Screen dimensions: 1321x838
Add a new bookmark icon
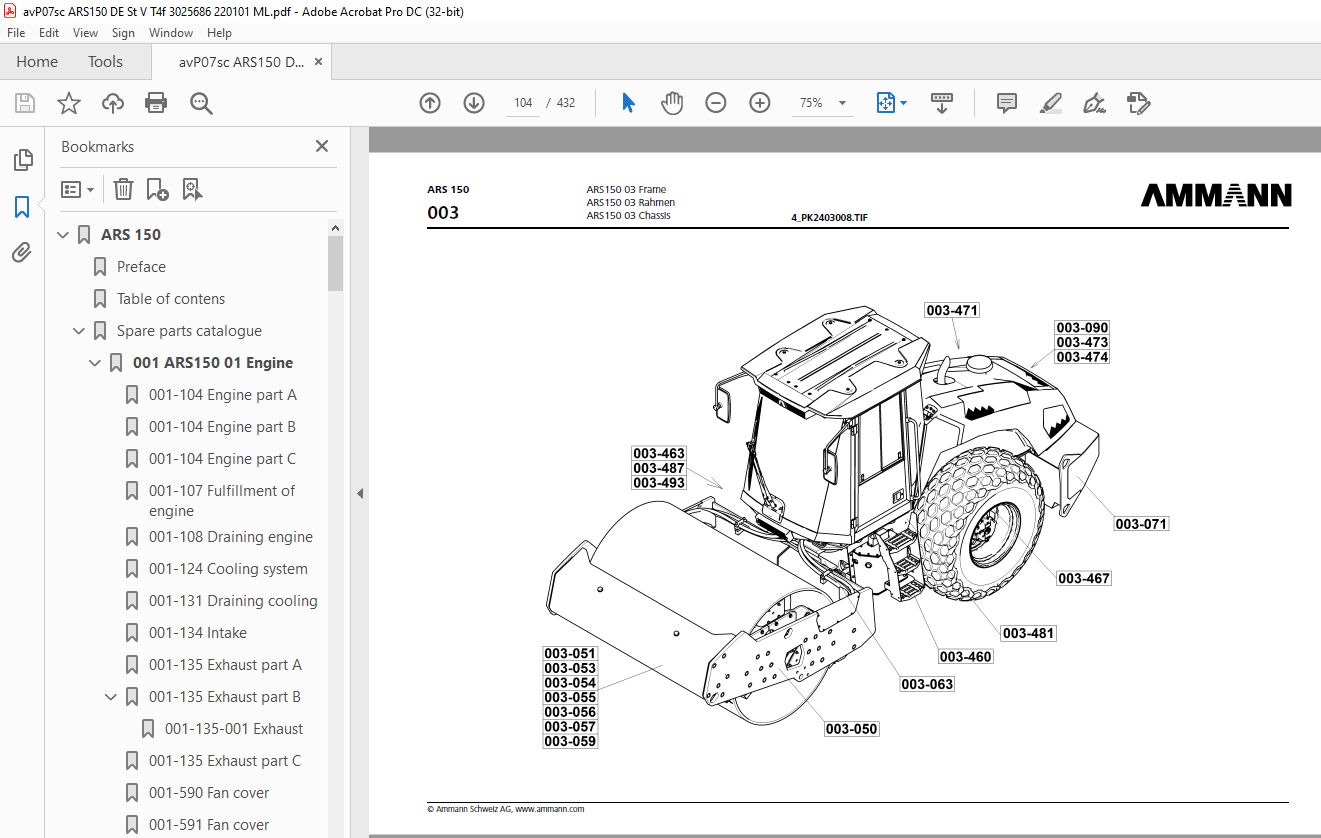[157, 189]
